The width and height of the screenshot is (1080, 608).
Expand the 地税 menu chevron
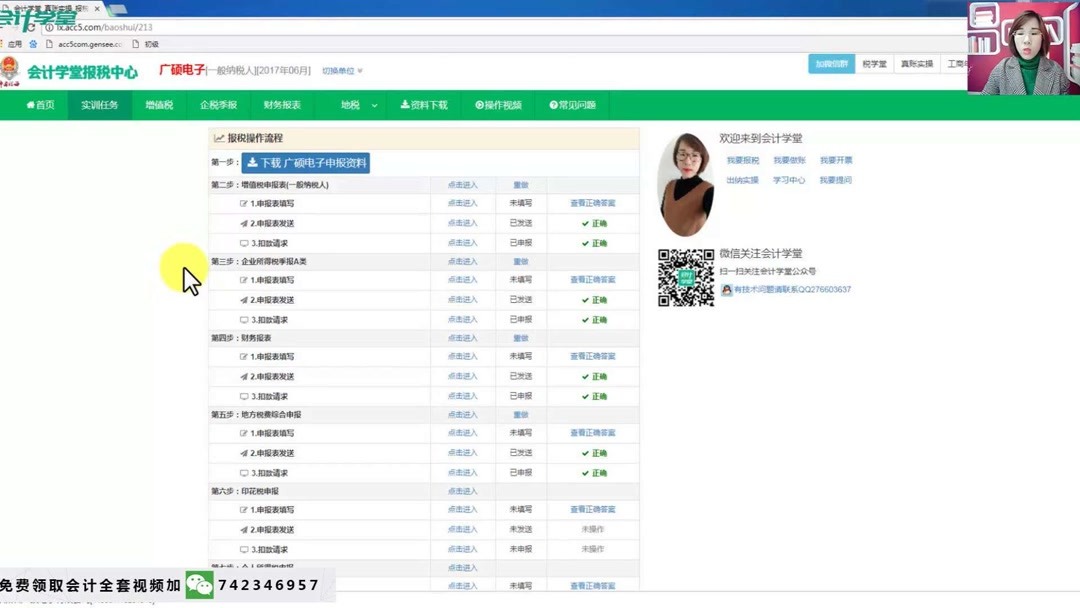pos(372,104)
